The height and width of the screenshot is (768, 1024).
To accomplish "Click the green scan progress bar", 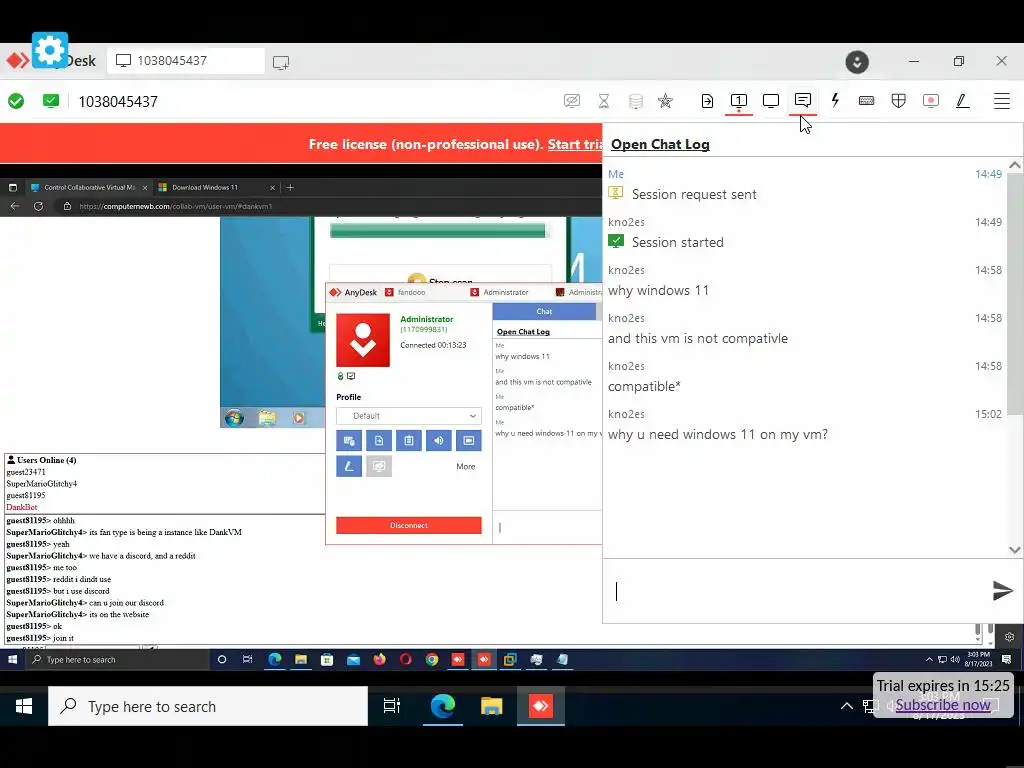I will pyautogui.click(x=438, y=231).
